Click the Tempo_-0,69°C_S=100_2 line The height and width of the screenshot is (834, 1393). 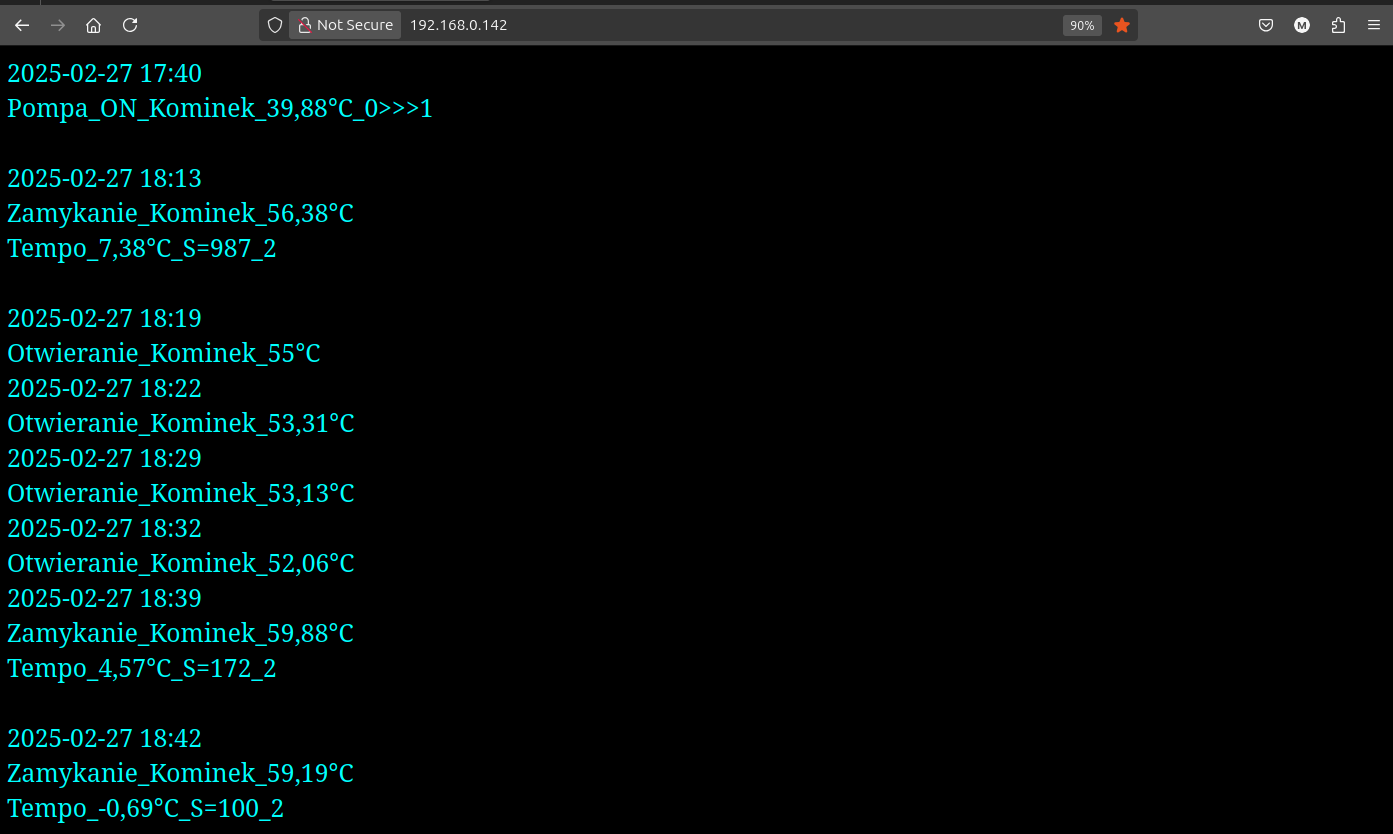pos(146,809)
